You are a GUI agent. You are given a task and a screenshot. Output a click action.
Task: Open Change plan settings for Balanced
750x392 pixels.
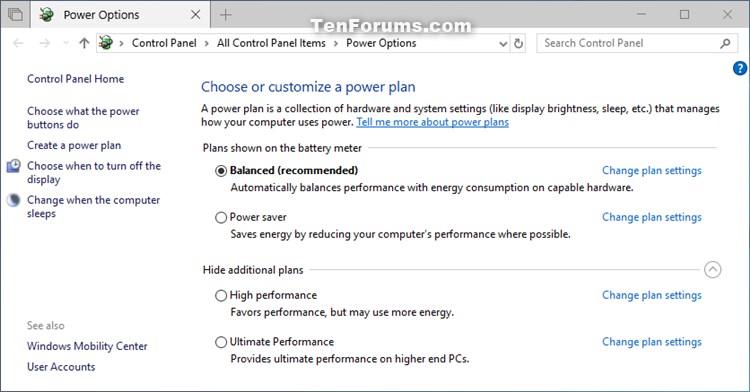pyautogui.click(x=651, y=171)
